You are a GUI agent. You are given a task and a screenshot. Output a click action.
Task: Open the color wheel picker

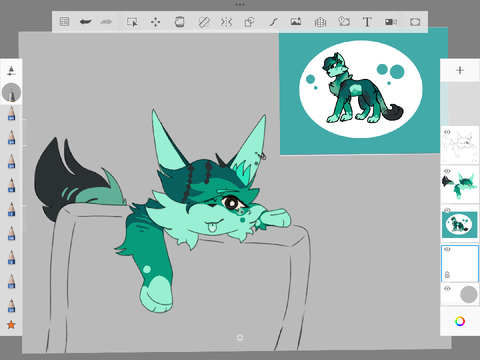point(460,321)
